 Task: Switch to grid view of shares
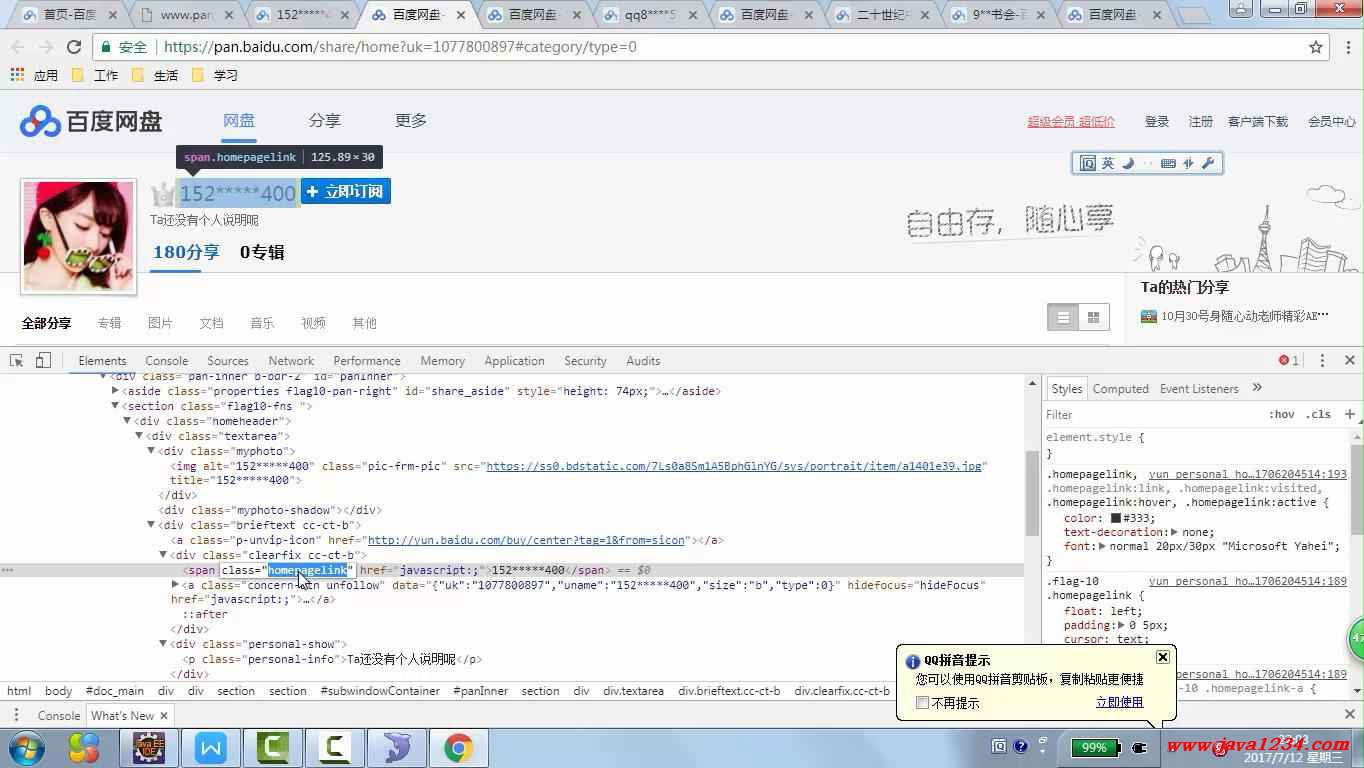click(x=1093, y=317)
